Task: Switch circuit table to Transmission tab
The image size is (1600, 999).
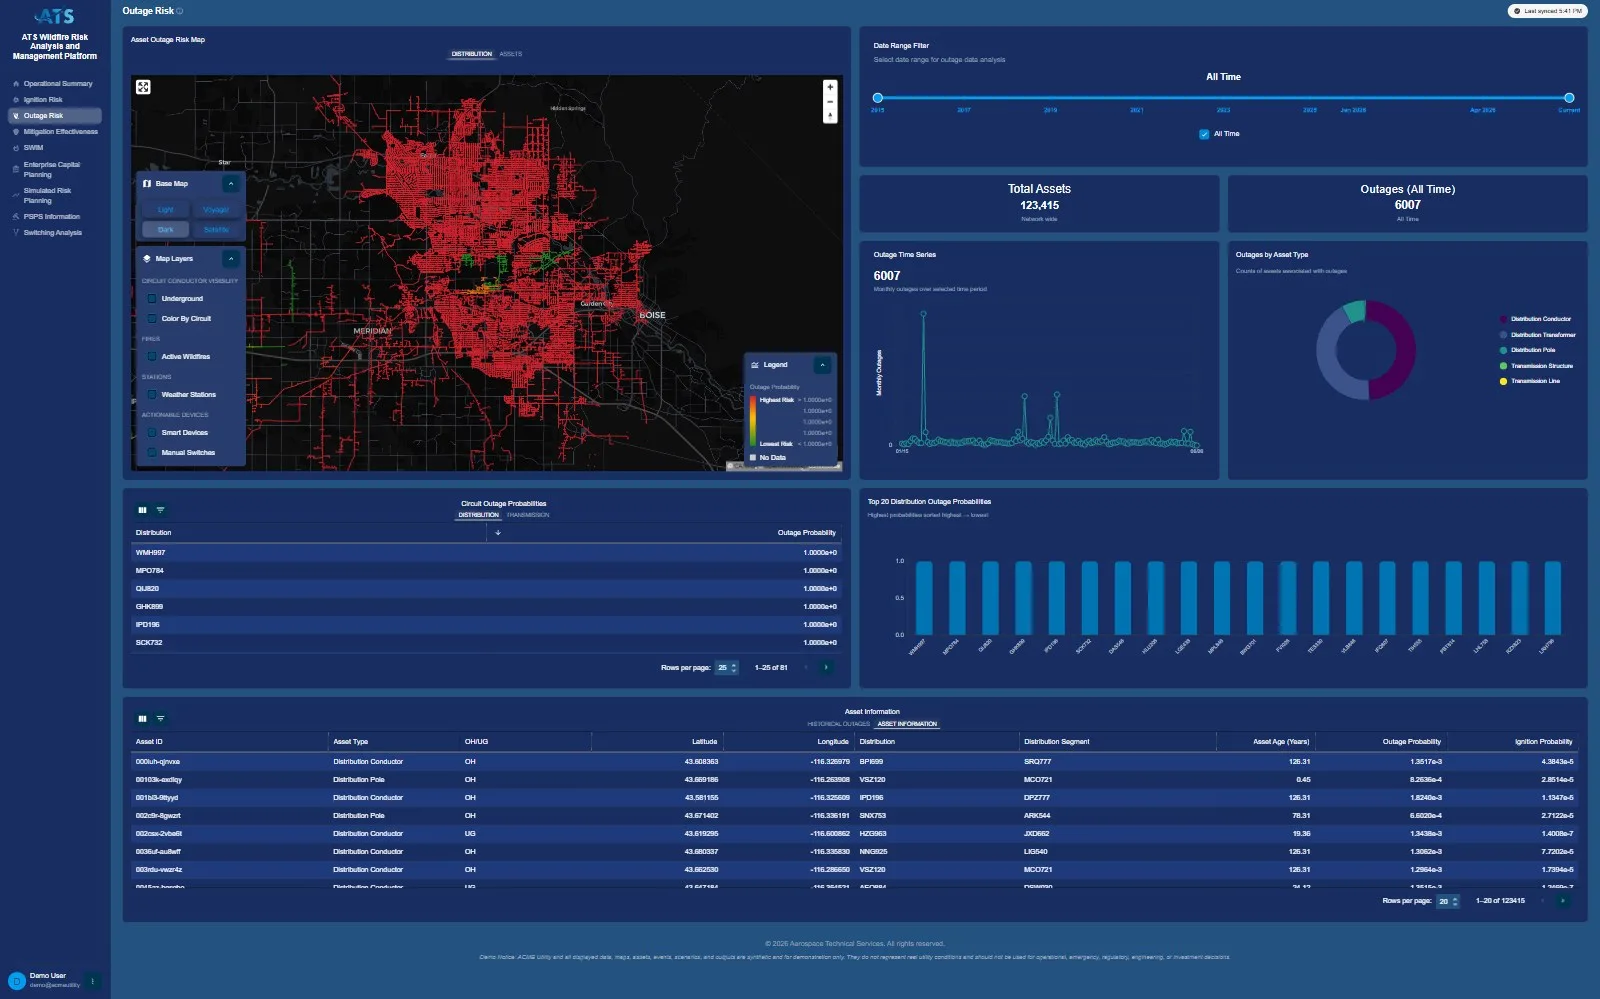Action: (528, 515)
